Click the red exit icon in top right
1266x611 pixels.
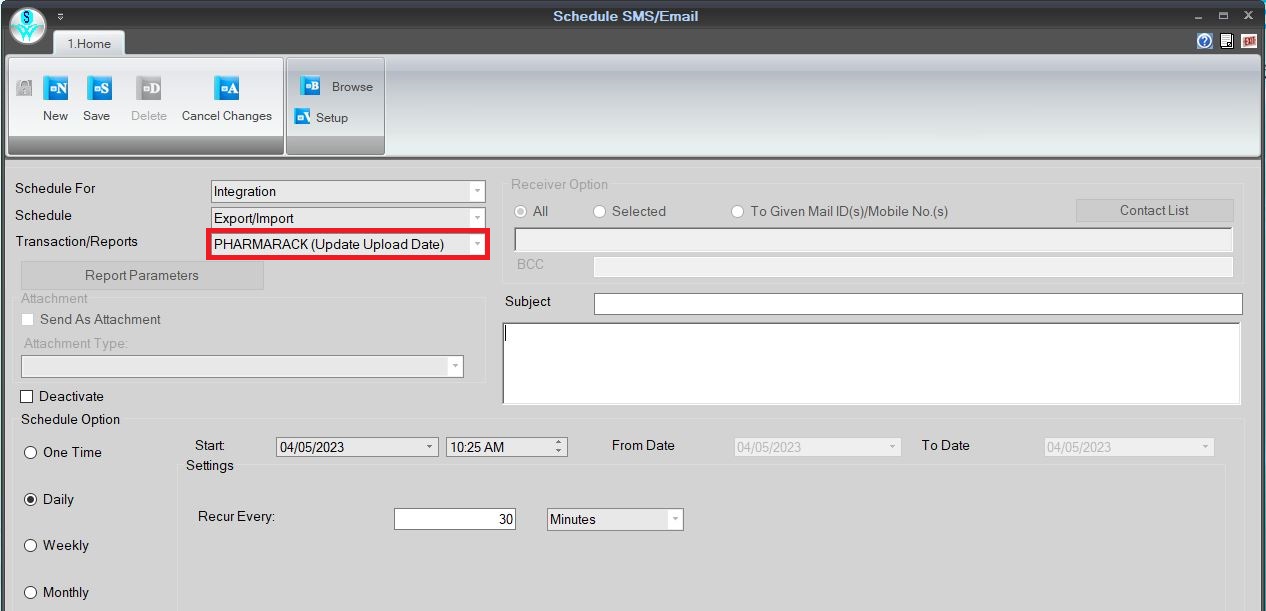[x=1249, y=41]
